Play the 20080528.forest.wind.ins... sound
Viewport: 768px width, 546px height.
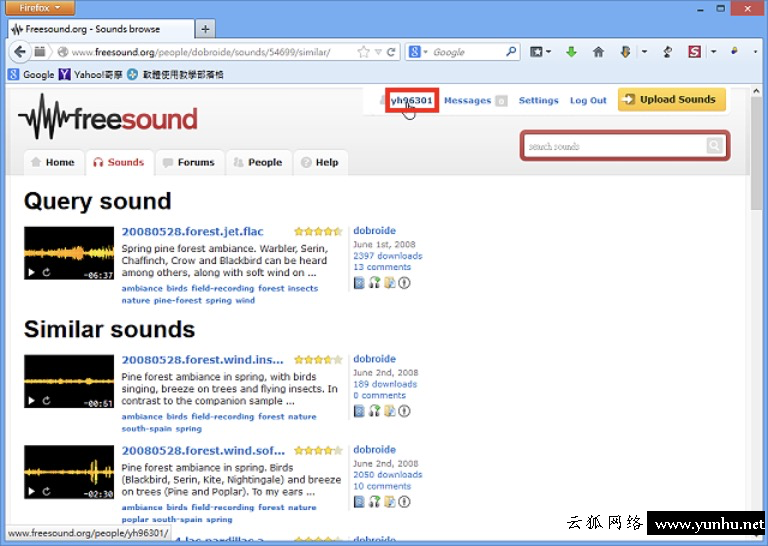[x=31, y=401]
